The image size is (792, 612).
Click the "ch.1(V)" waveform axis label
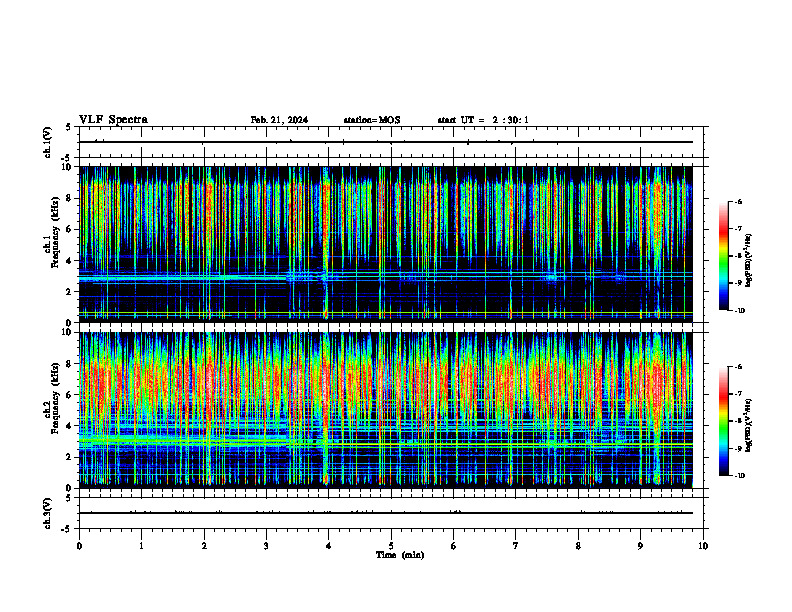(48, 142)
